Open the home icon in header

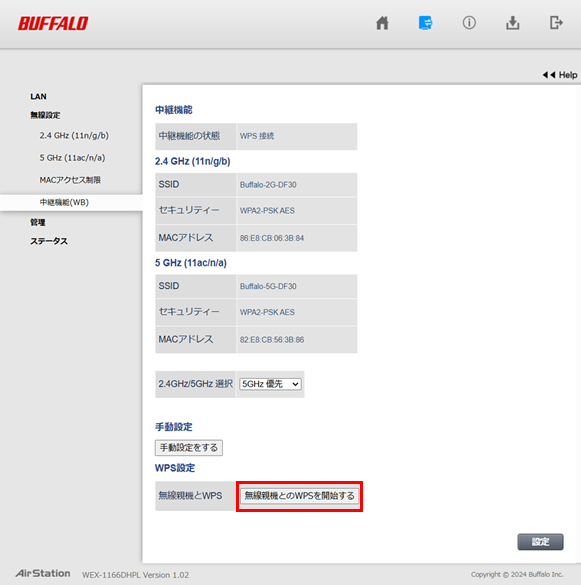click(382, 23)
